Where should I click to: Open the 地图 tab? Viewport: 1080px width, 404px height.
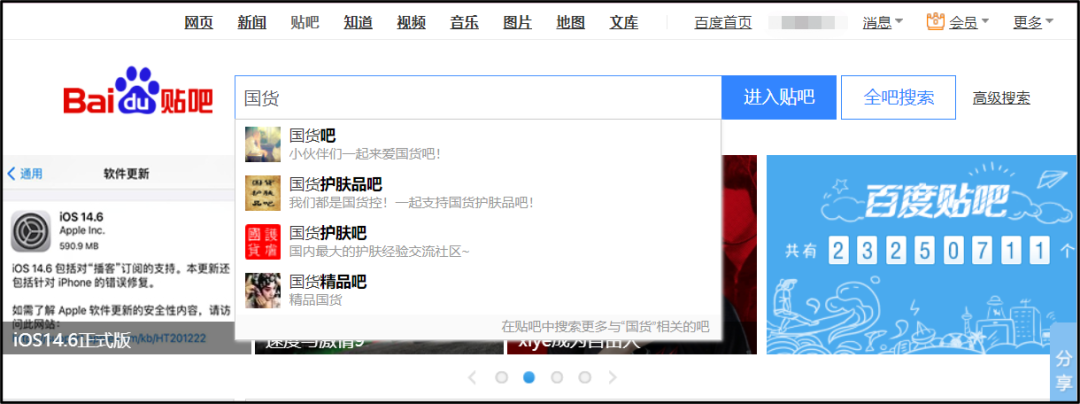pyautogui.click(x=570, y=23)
